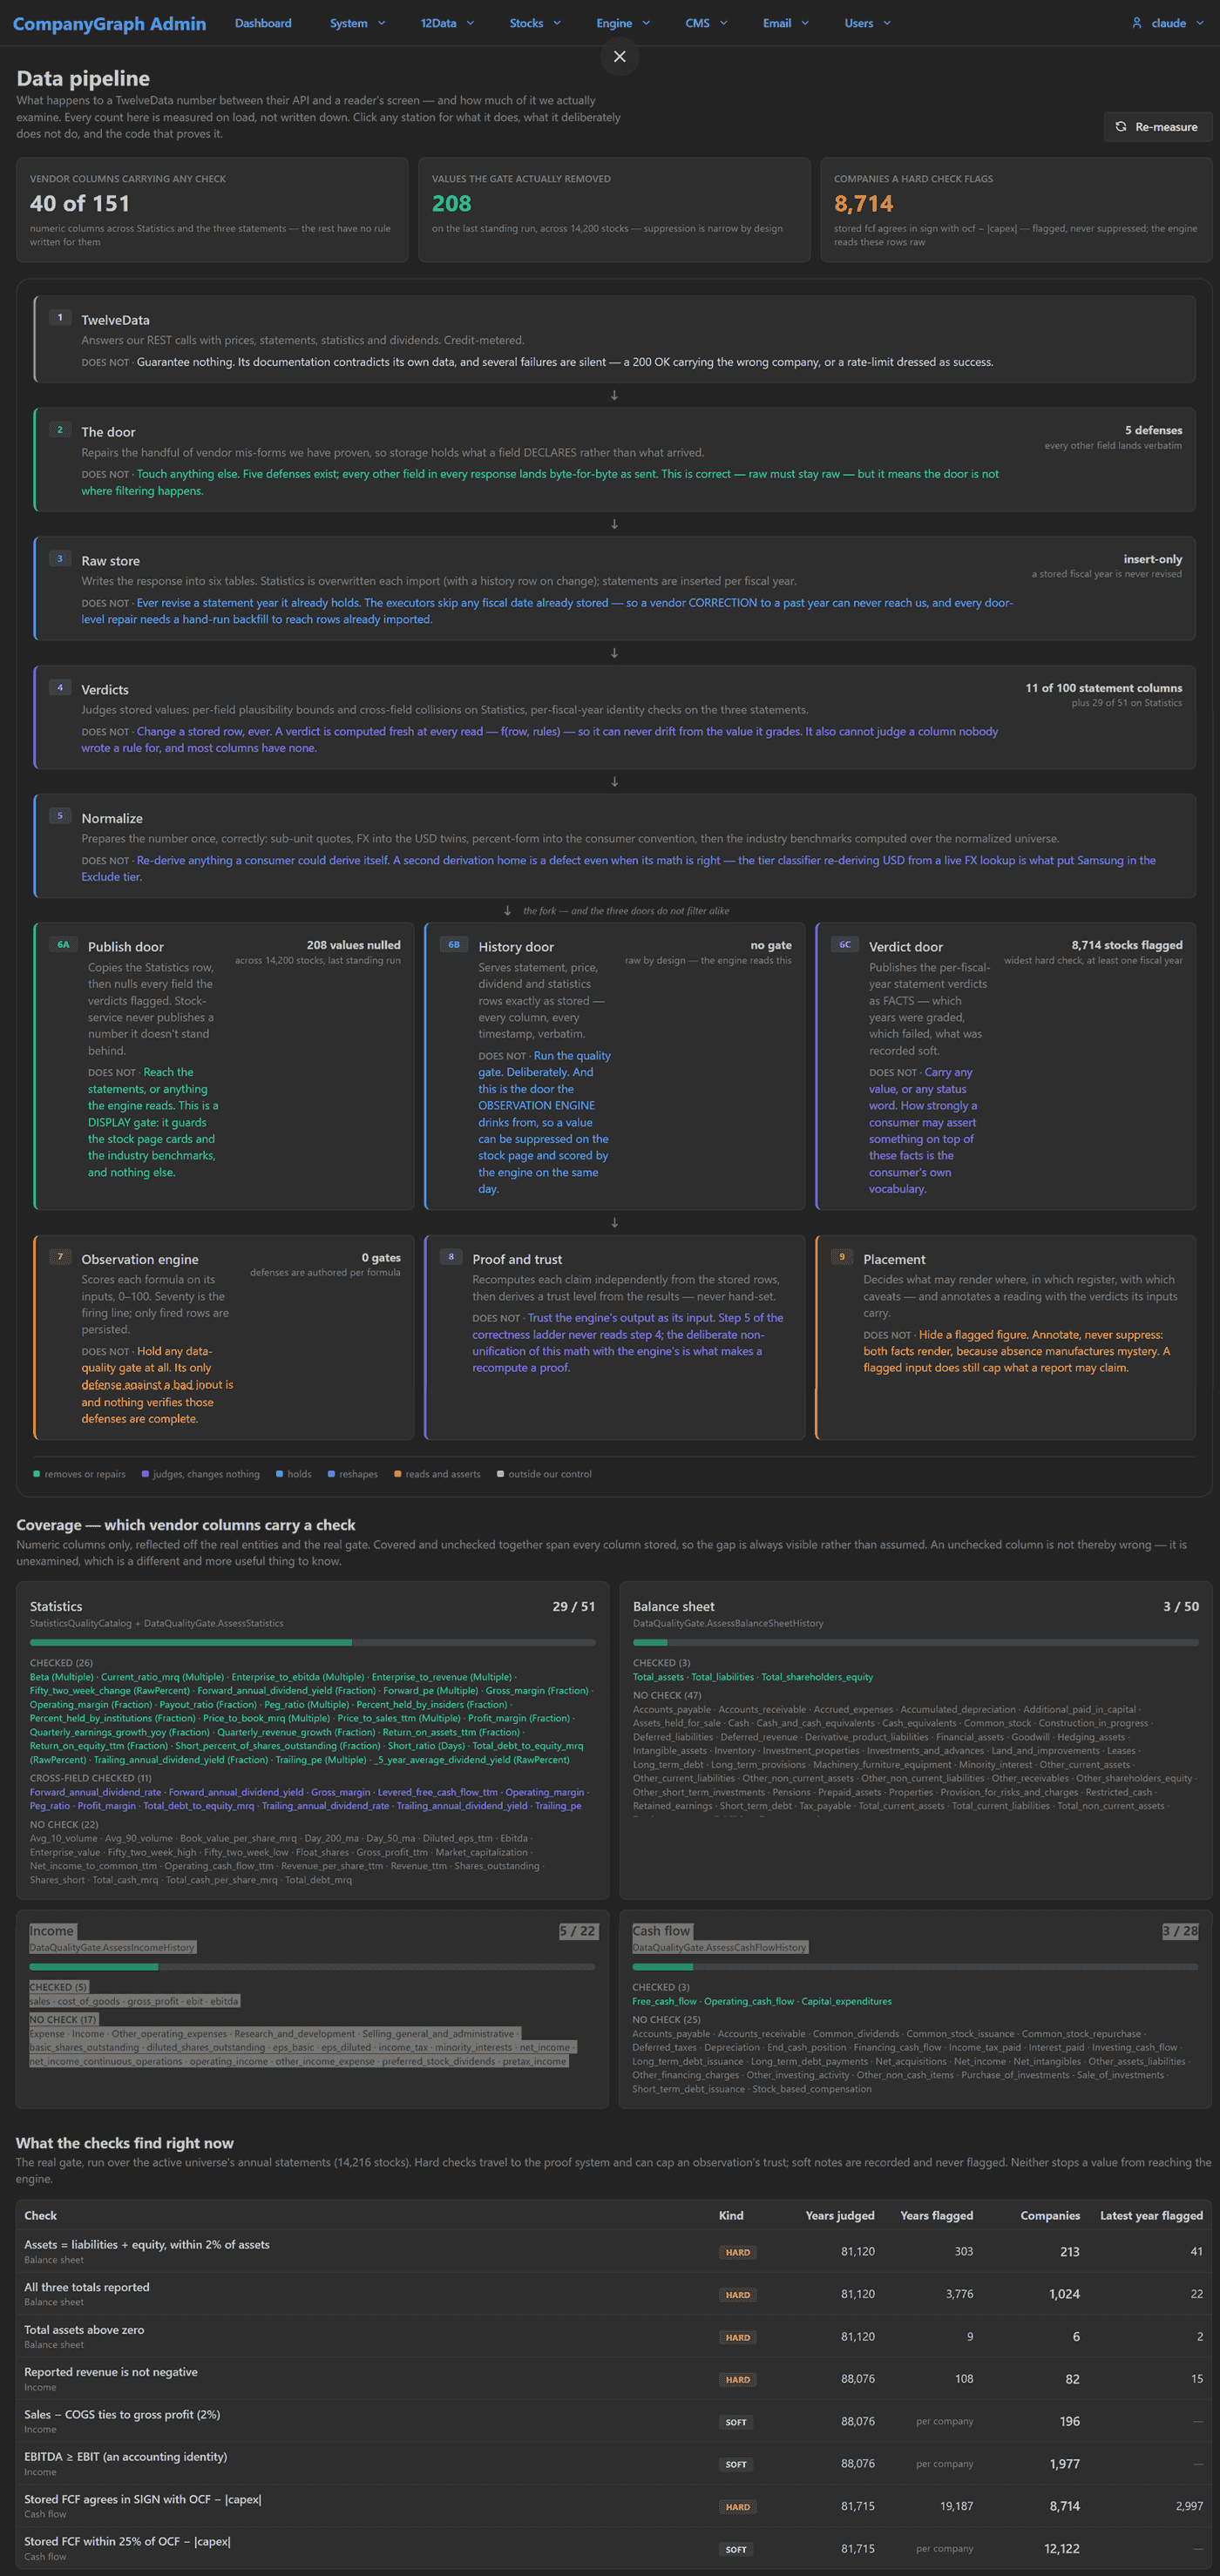
Task: Expand the Users dropdown menu
Action: [867, 23]
